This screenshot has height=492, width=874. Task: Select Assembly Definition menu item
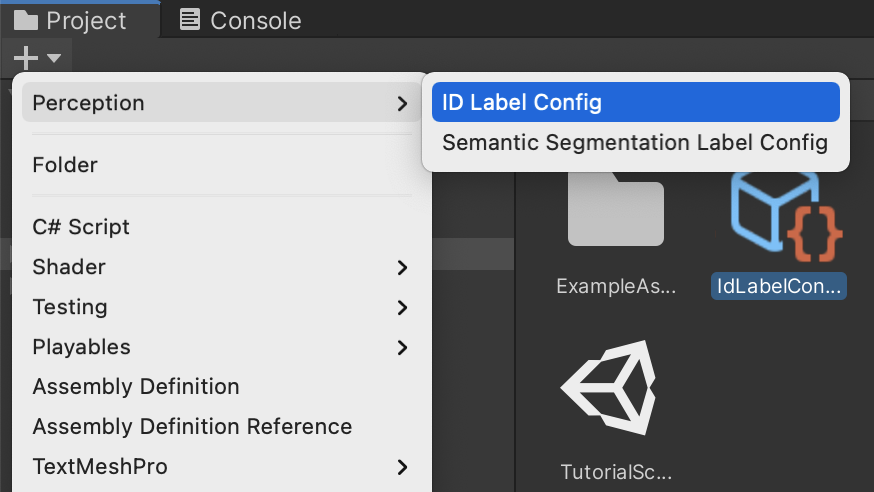pyautogui.click(x=136, y=387)
